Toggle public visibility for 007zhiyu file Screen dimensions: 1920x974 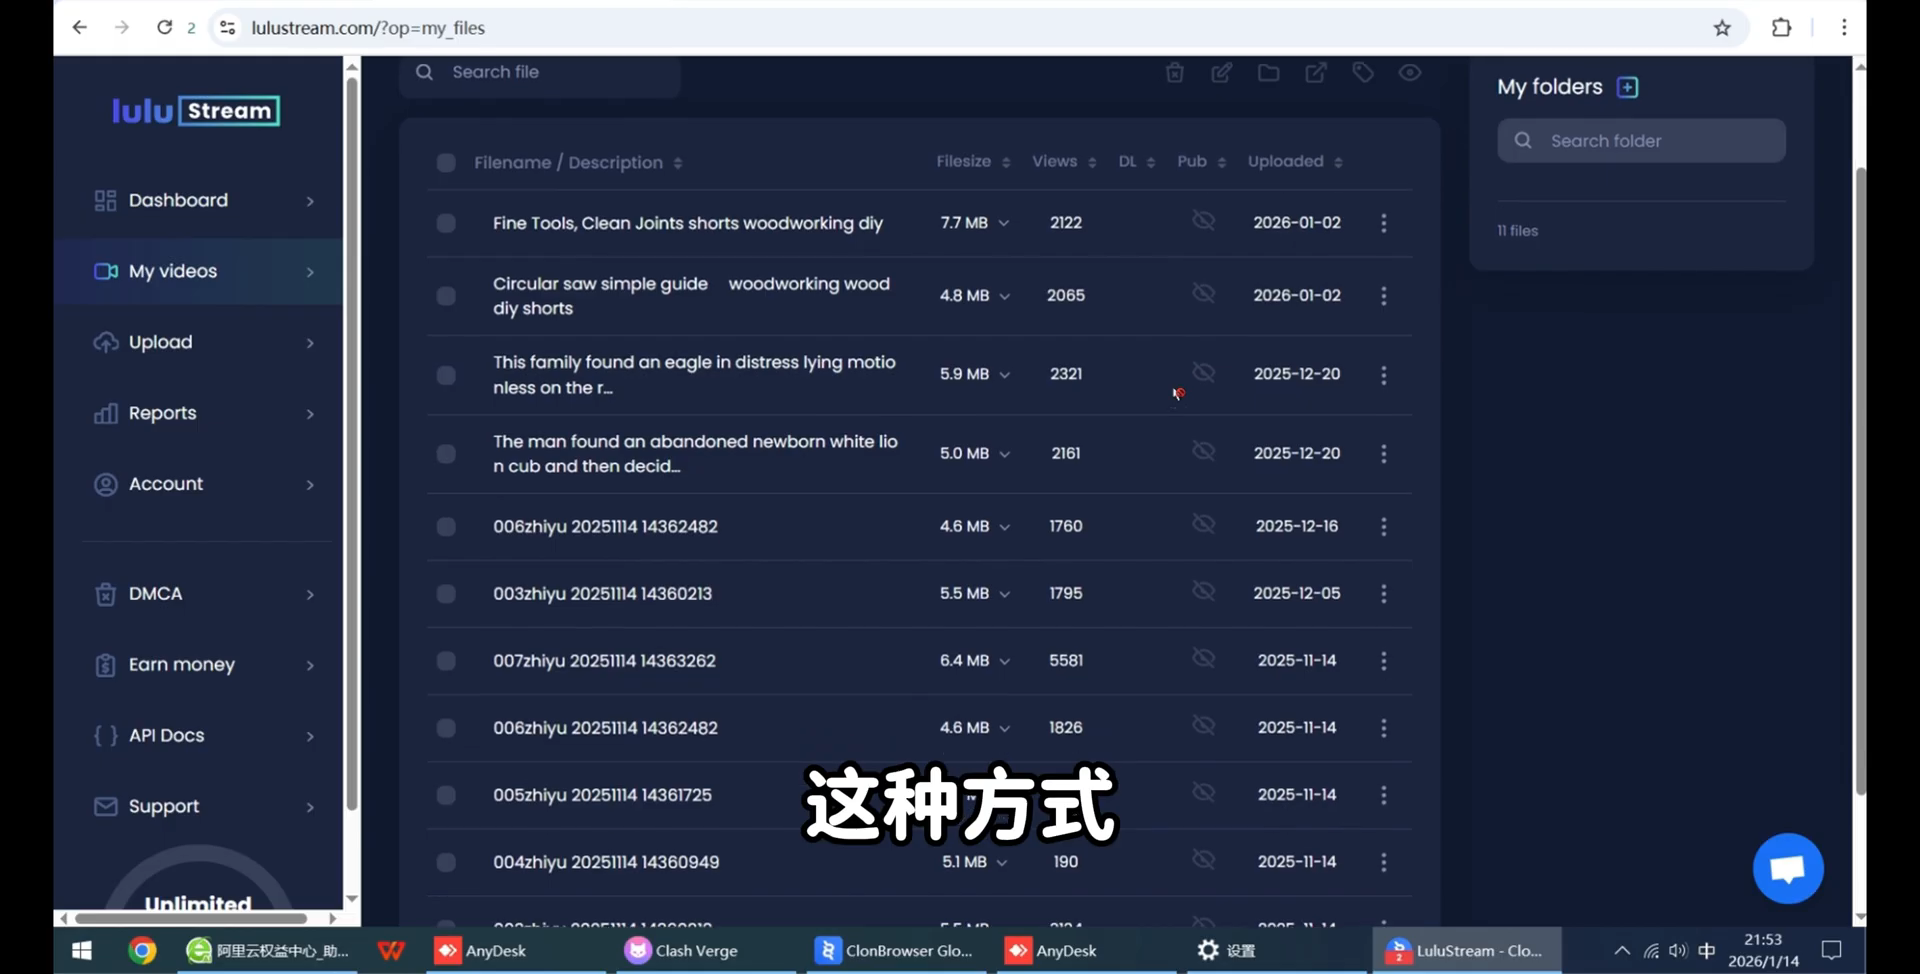1204,658
